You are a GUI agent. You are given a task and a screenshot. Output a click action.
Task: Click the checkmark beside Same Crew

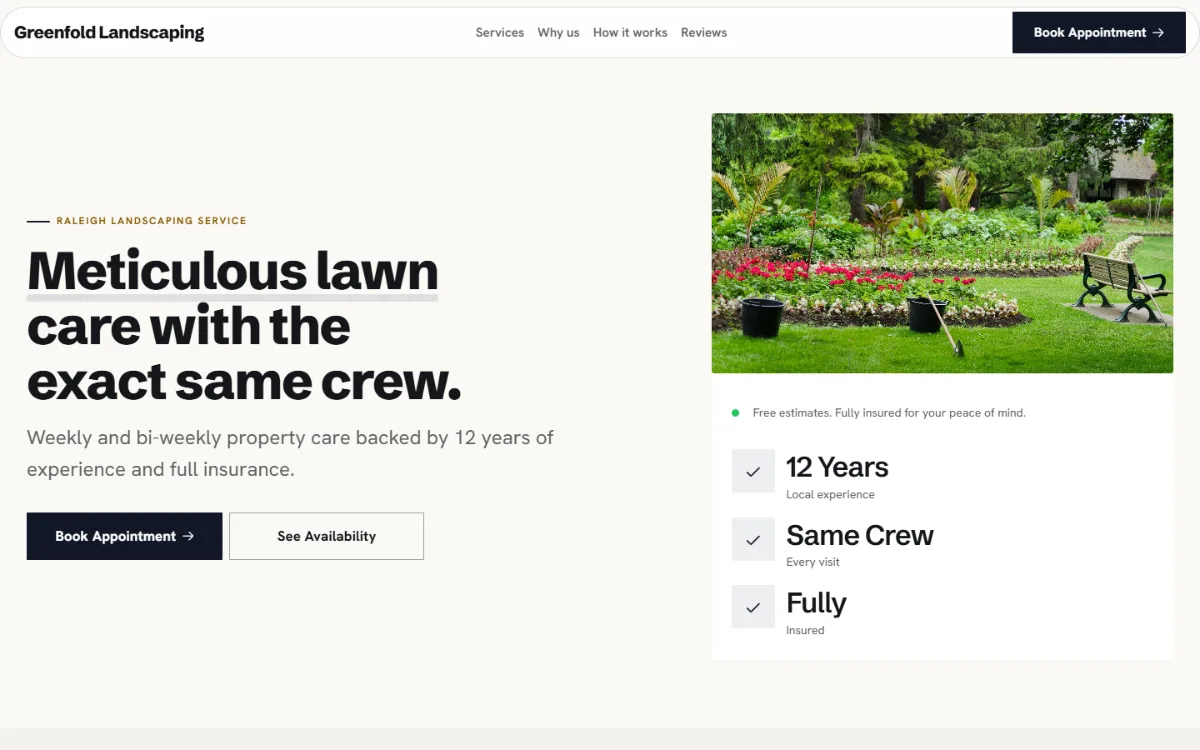click(753, 539)
